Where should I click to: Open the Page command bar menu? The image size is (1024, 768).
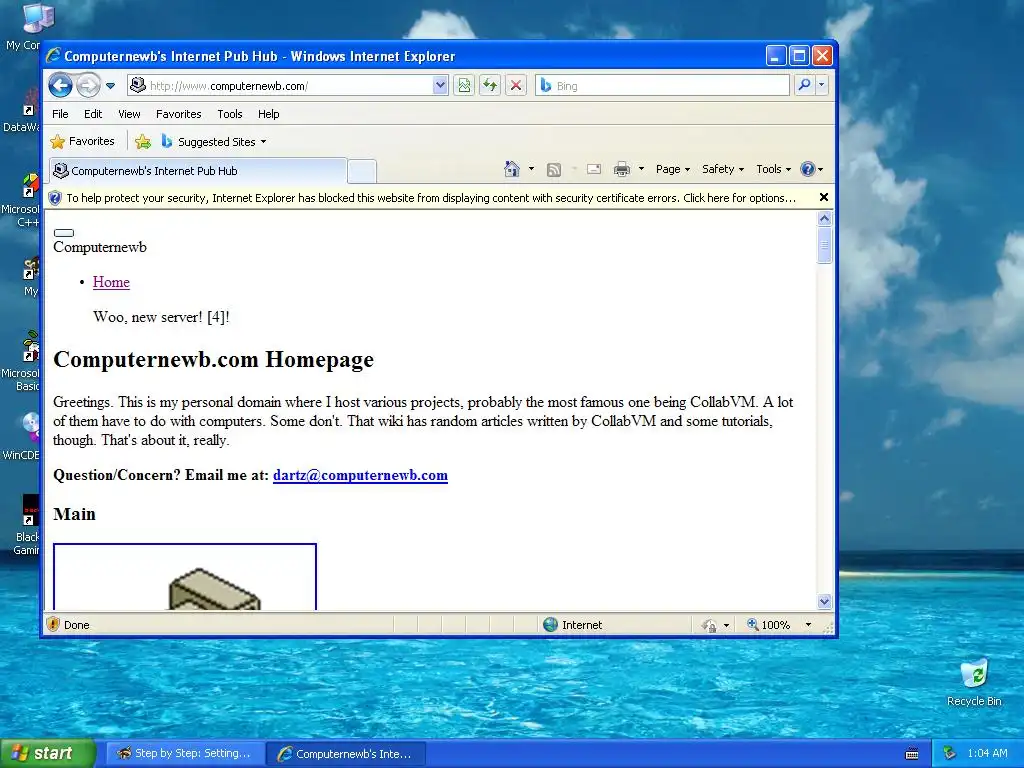point(673,169)
